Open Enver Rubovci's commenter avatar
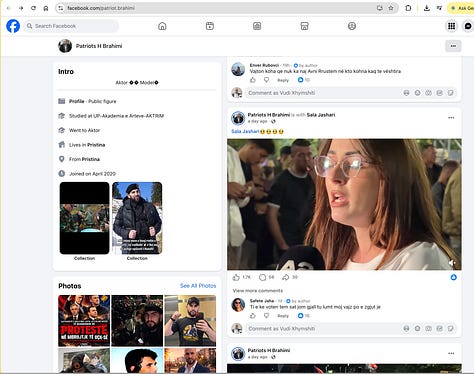Screen dimensions: 474x374 tap(238, 69)
